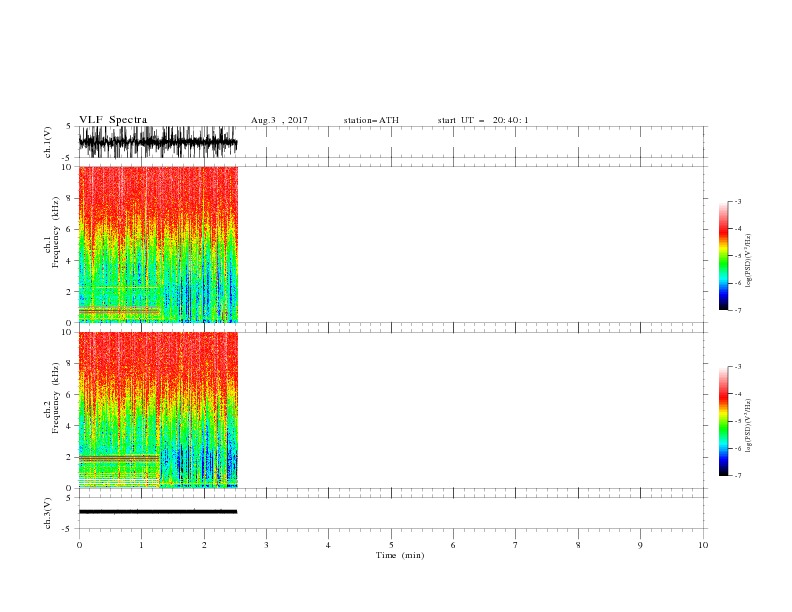The width and height of the screenshot is (792, 612).
Task: Click time axis tick label "6"
Action: [453, 545]
